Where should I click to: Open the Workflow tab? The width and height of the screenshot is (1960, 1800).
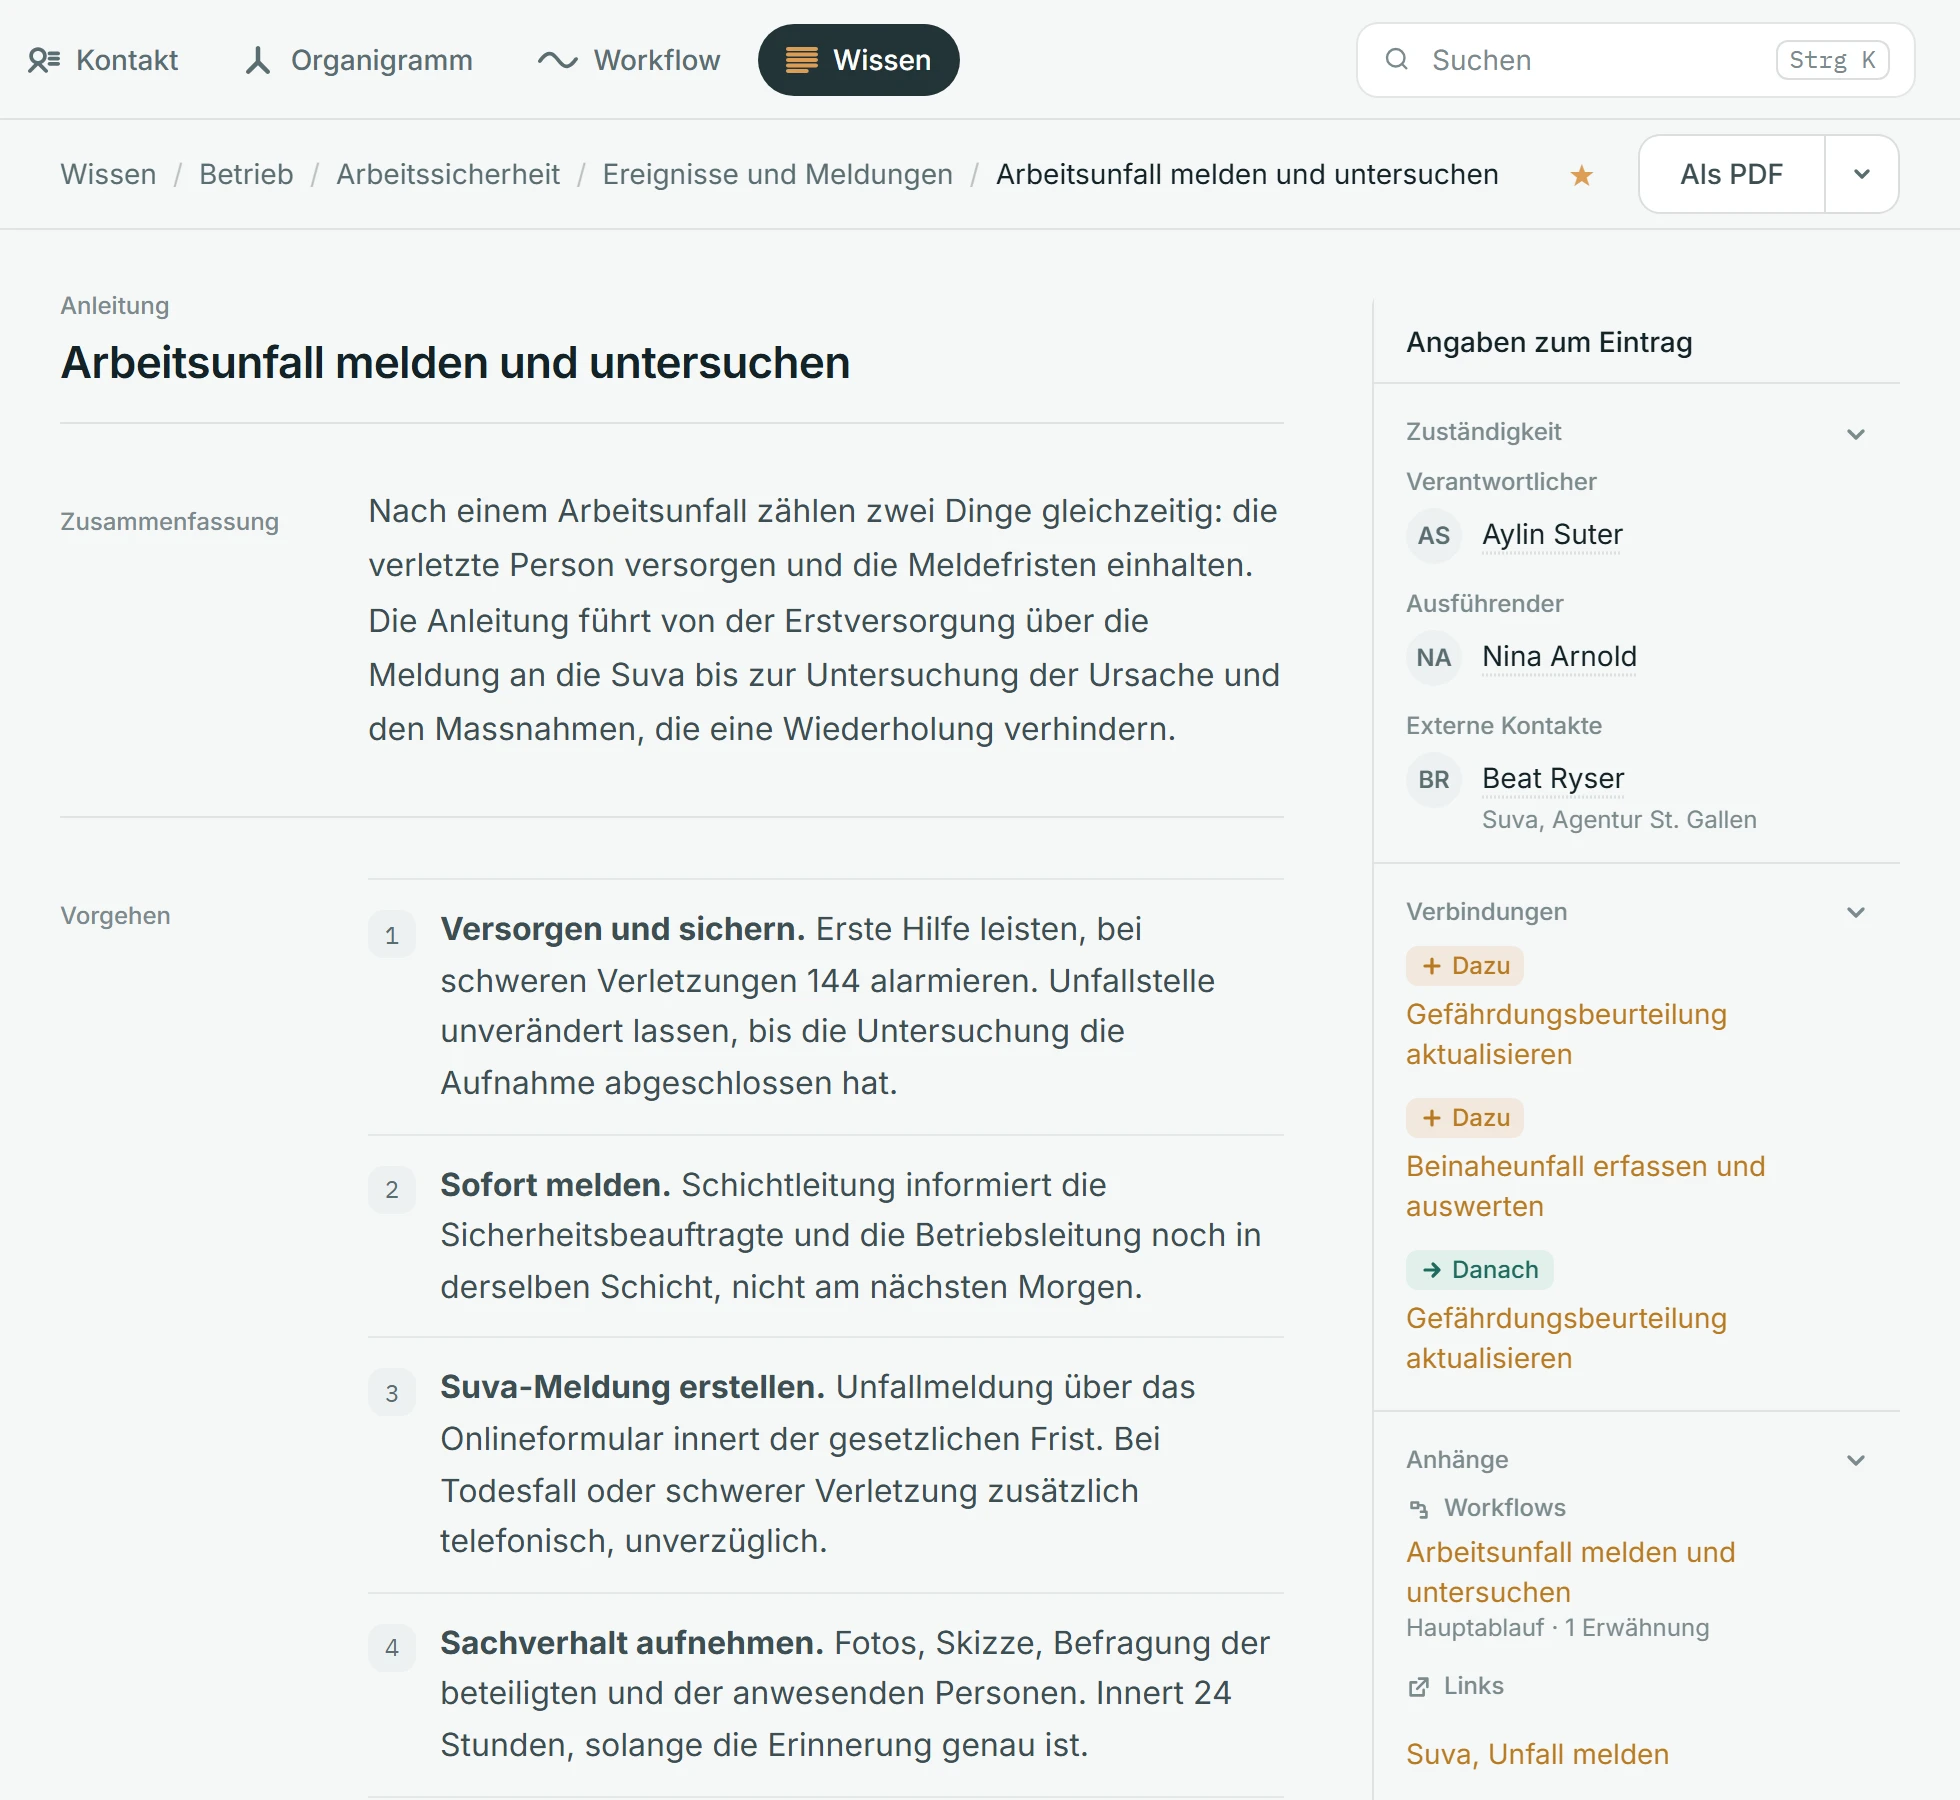[628, 60]
